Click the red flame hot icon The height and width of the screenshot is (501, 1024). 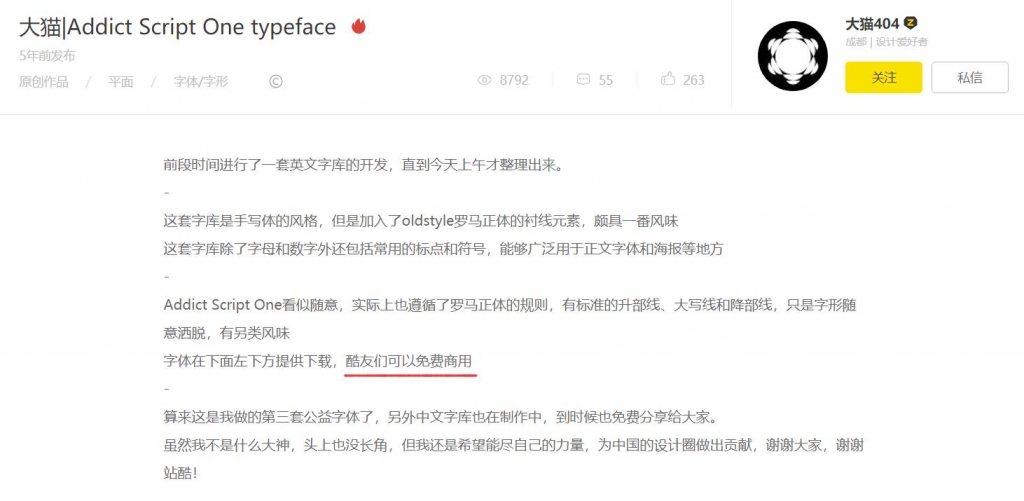pos(359,26)
